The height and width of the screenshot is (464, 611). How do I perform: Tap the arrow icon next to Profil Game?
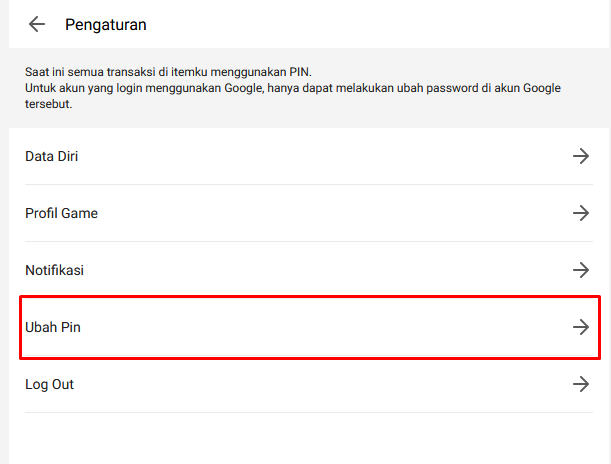(581, 213)
